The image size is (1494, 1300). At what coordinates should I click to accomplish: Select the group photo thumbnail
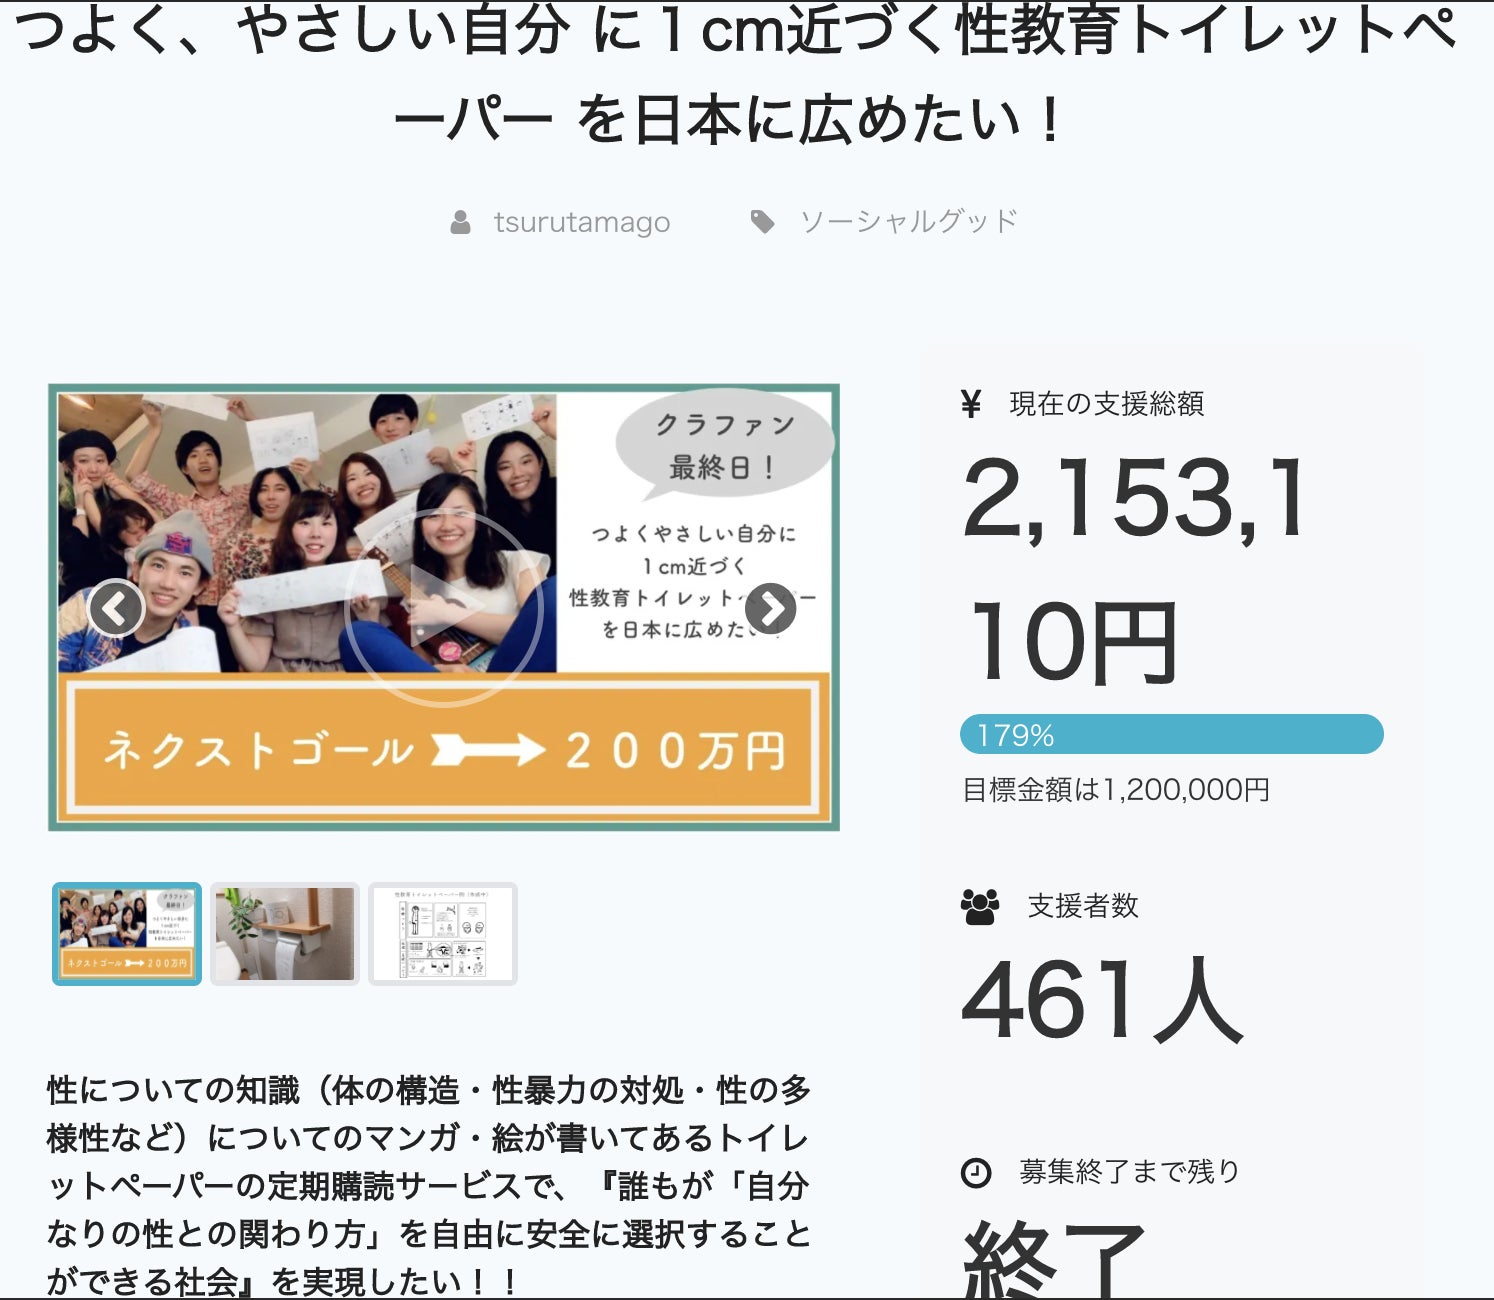[x=127, y=934]
